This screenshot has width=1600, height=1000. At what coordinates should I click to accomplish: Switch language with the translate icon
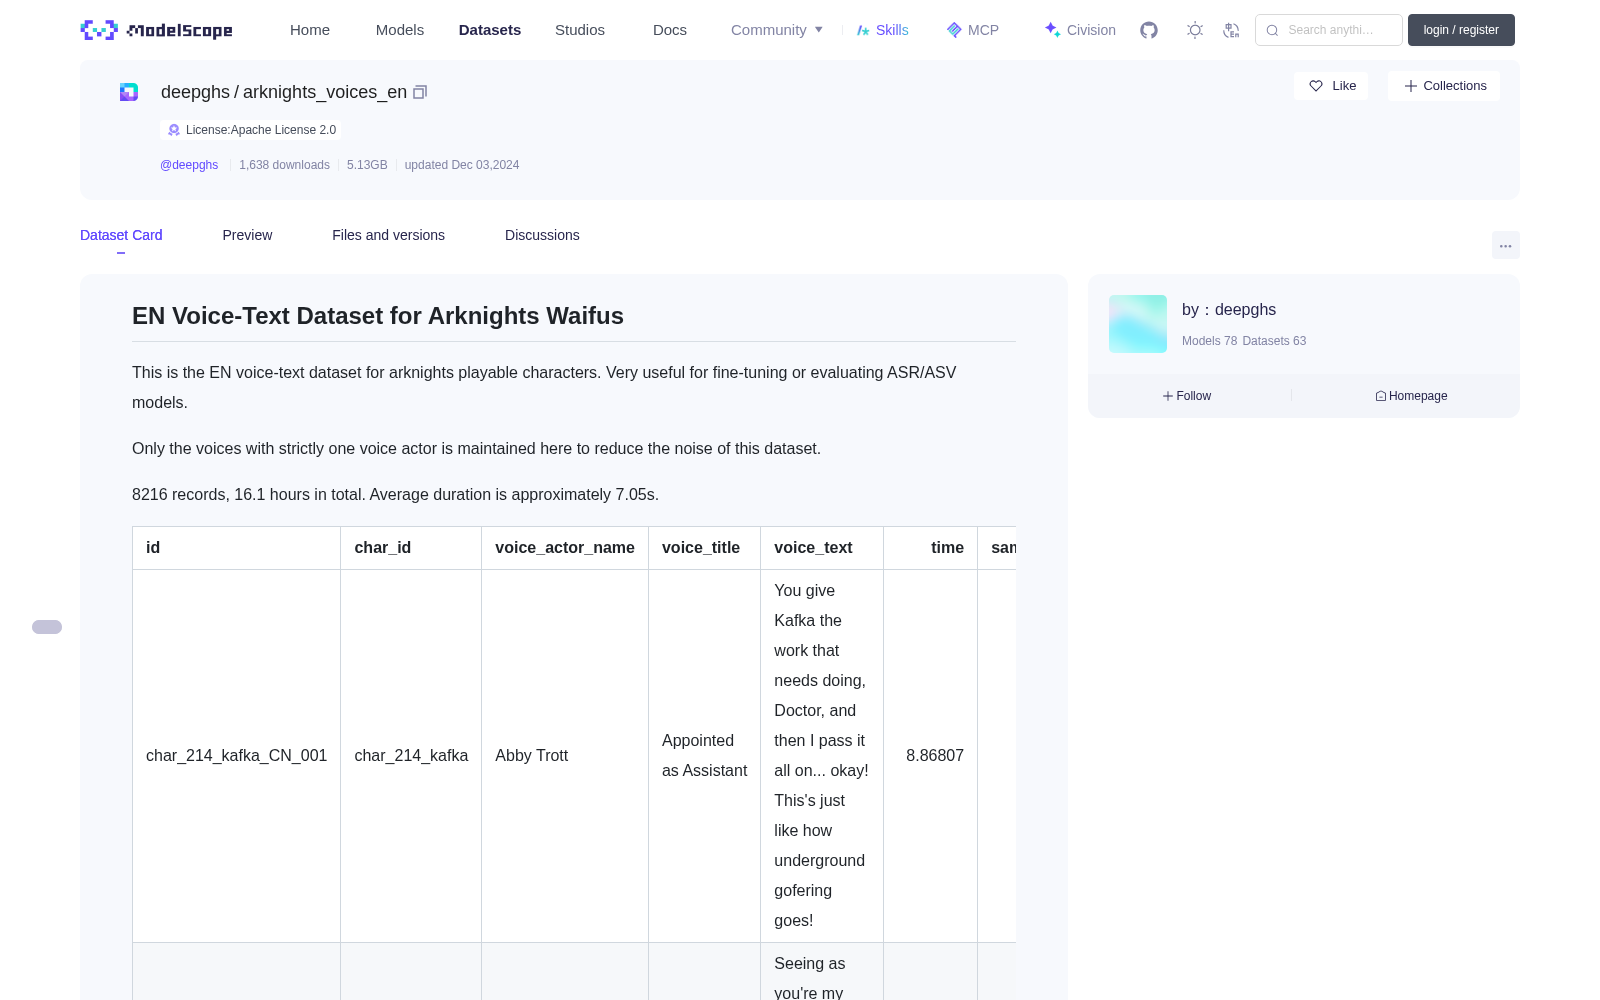pos(1231,30)
